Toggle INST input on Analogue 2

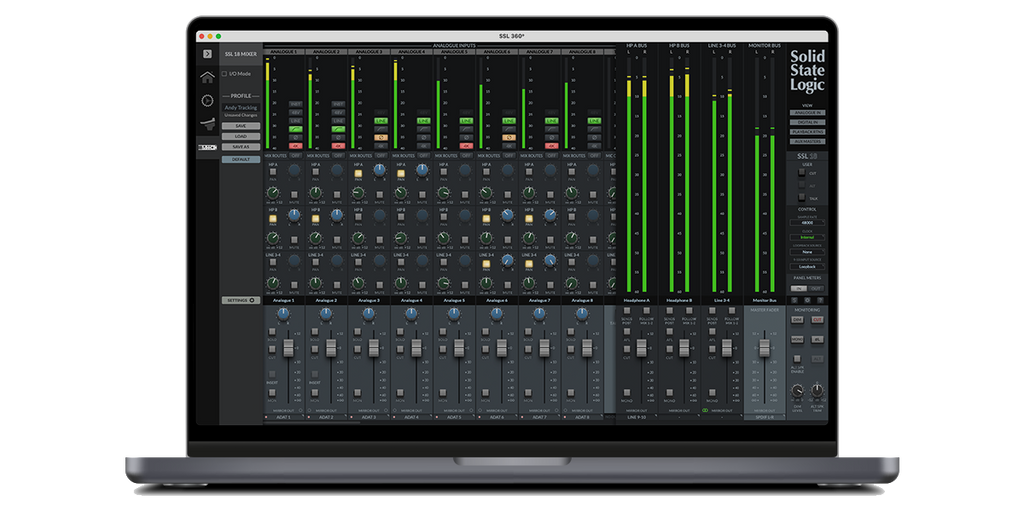point(338,104)
